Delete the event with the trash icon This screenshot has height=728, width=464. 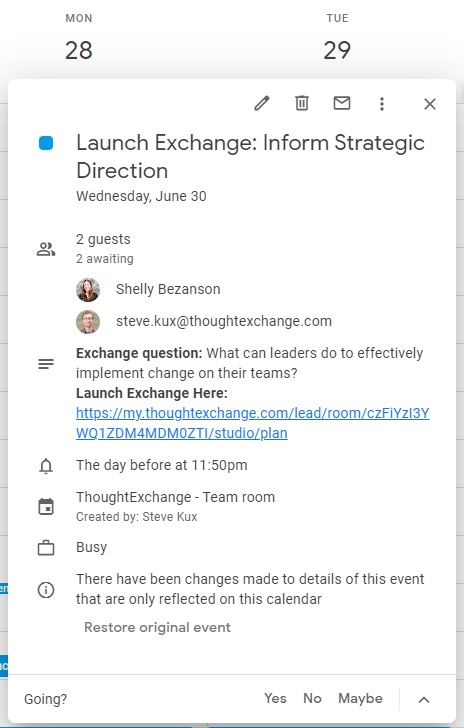[302, 103]
